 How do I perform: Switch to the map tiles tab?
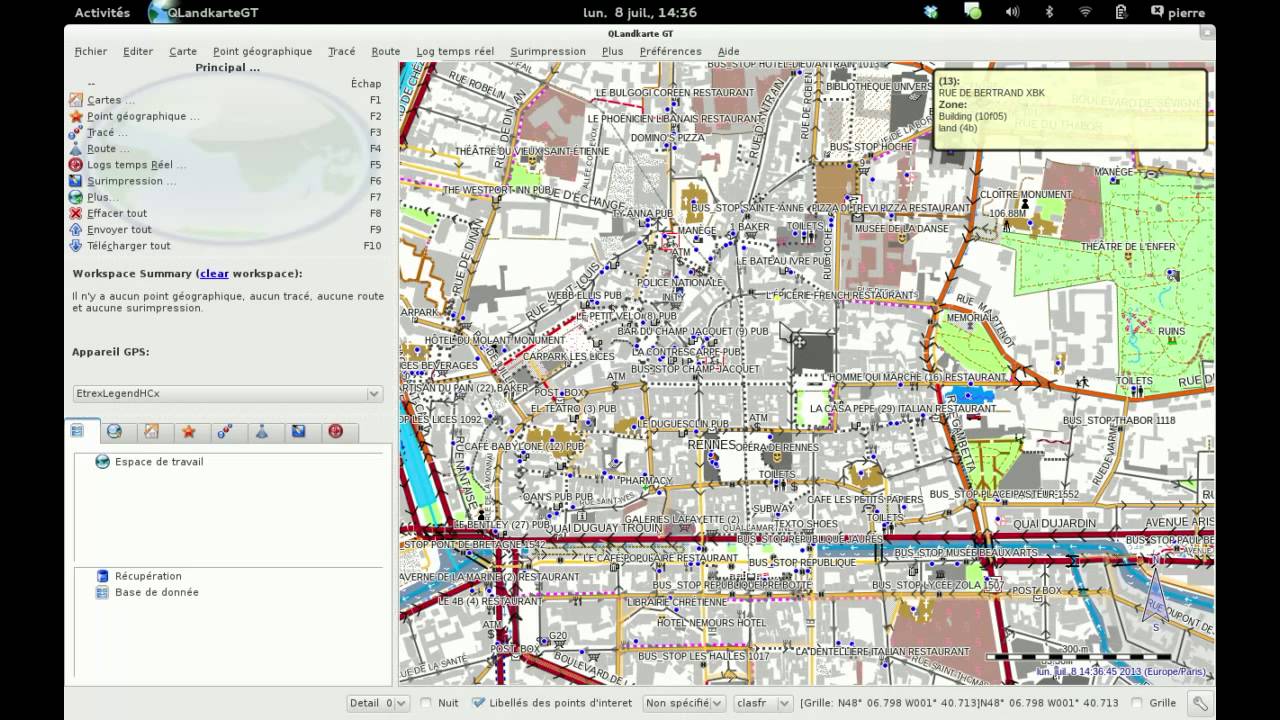tap(151, 432)
